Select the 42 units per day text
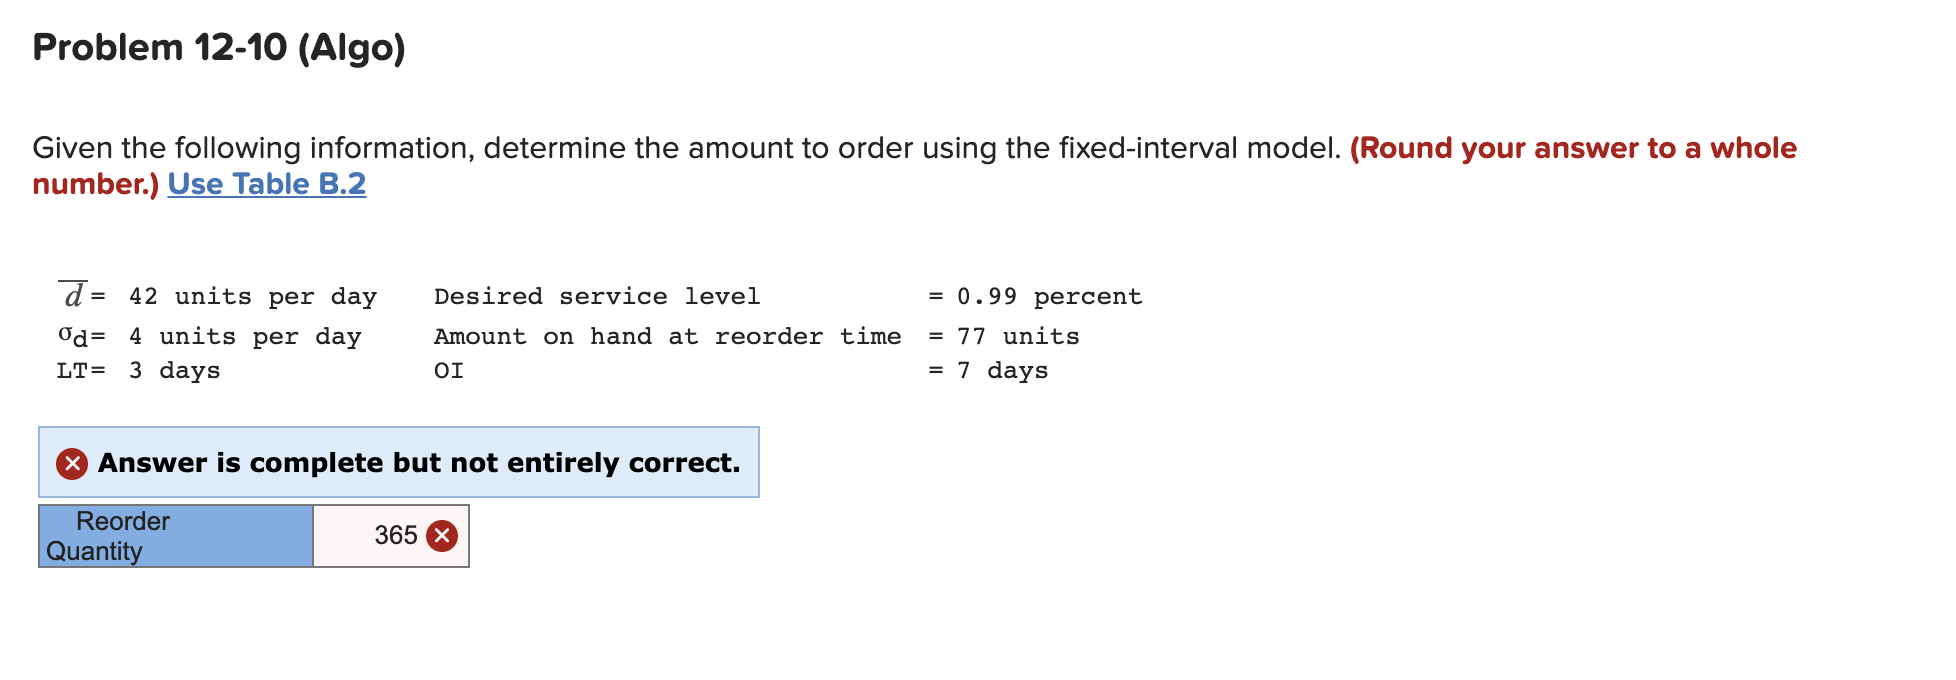The height and width of the screenshot is (680, 1956). click(x=250, y=296)
